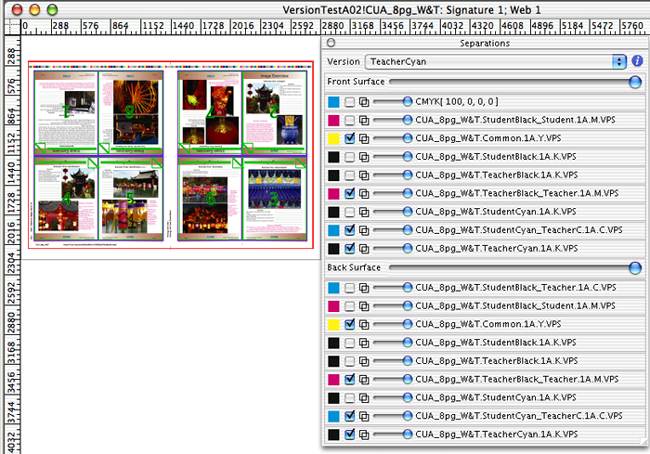Image resolution: width=650 pixels, height=454 pixels.
Task: Select page 3 thumbnail in the signature layout
Action: pyautogui.click(x=270, y=200)
